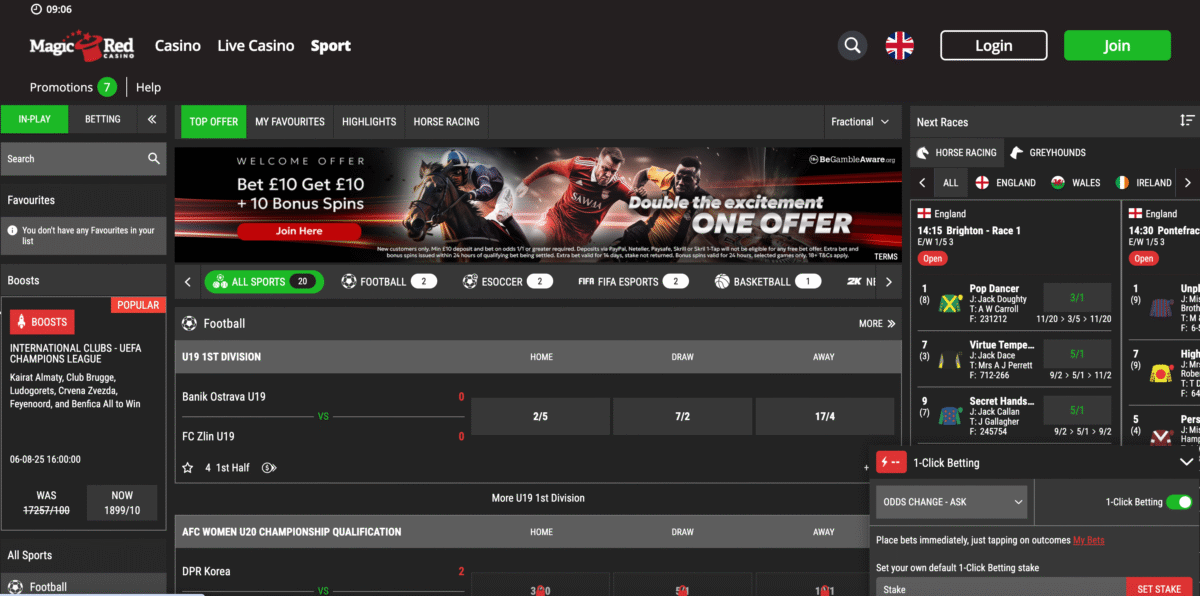1200x596 pixels.
Task: Click the Stake input field
Action: tap(1000, 588)
